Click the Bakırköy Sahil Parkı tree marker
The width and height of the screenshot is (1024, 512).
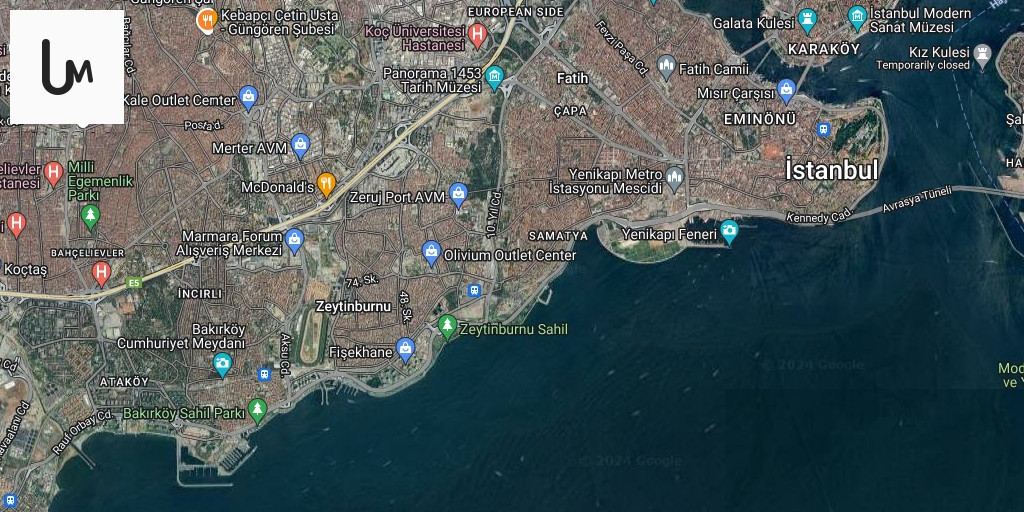(x=258, y=411)
